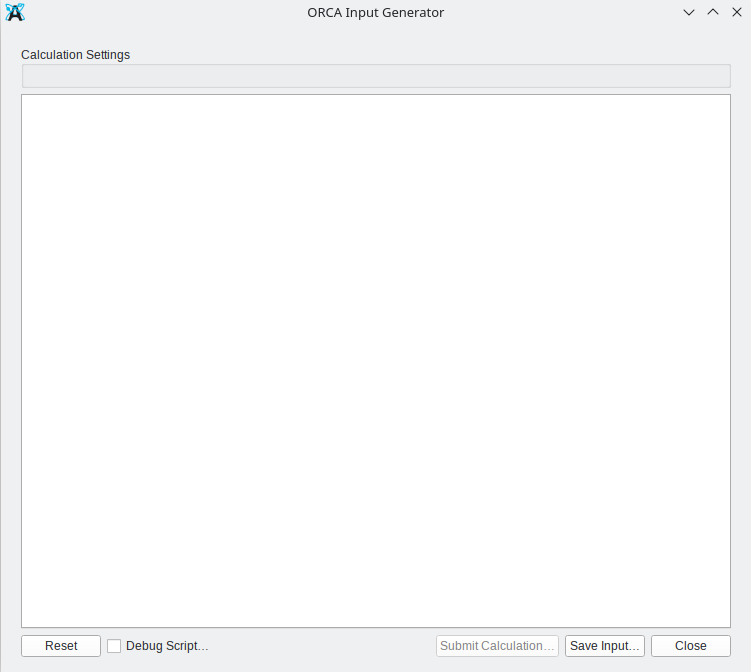
Task: Open the save dialog via Save Input…
Action: (605, 646)
